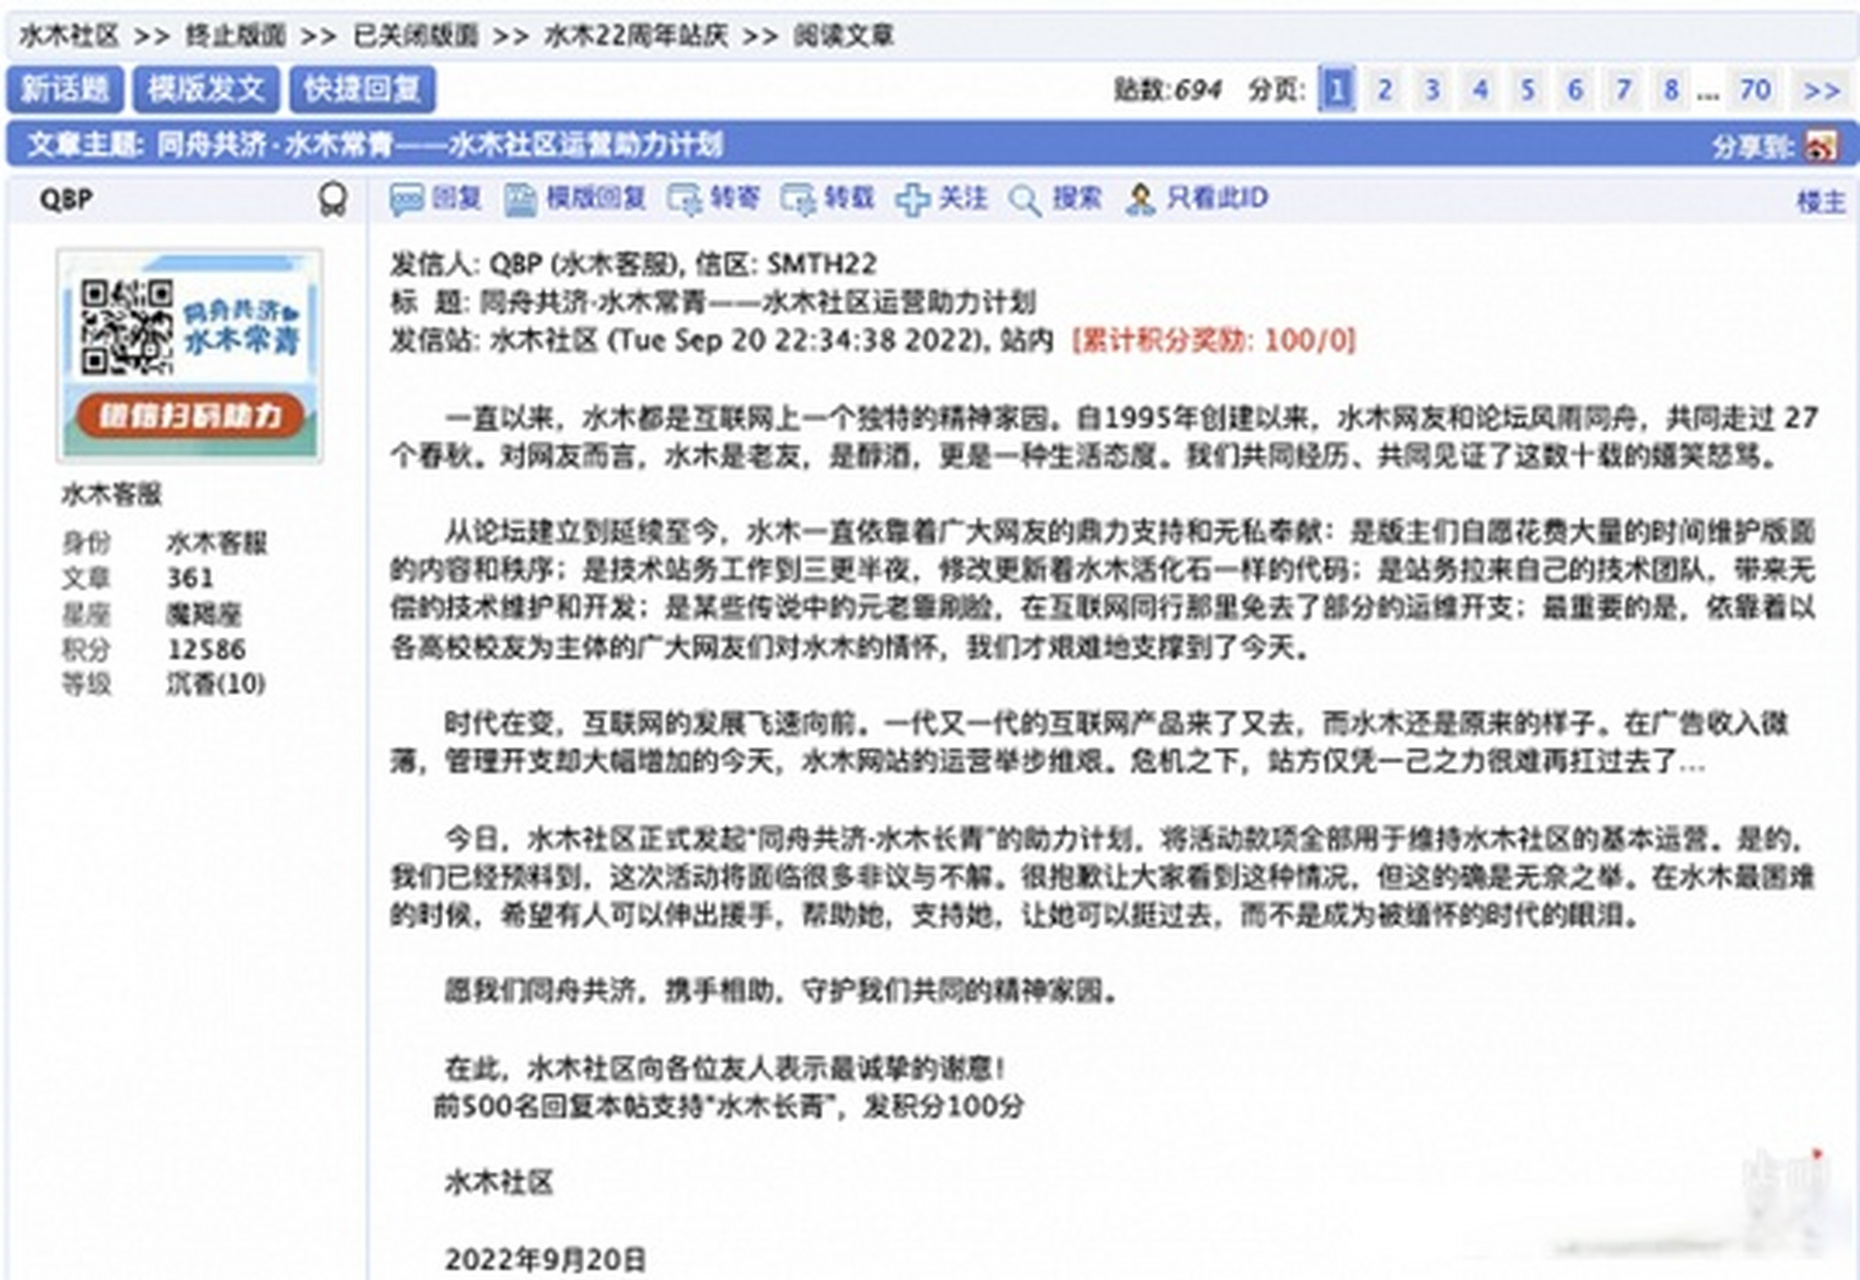Open 水木22周年站庆 board from breadcrumb
Image resolution: width=1860 pixels, height=1280 pixels.
[636, 33]
